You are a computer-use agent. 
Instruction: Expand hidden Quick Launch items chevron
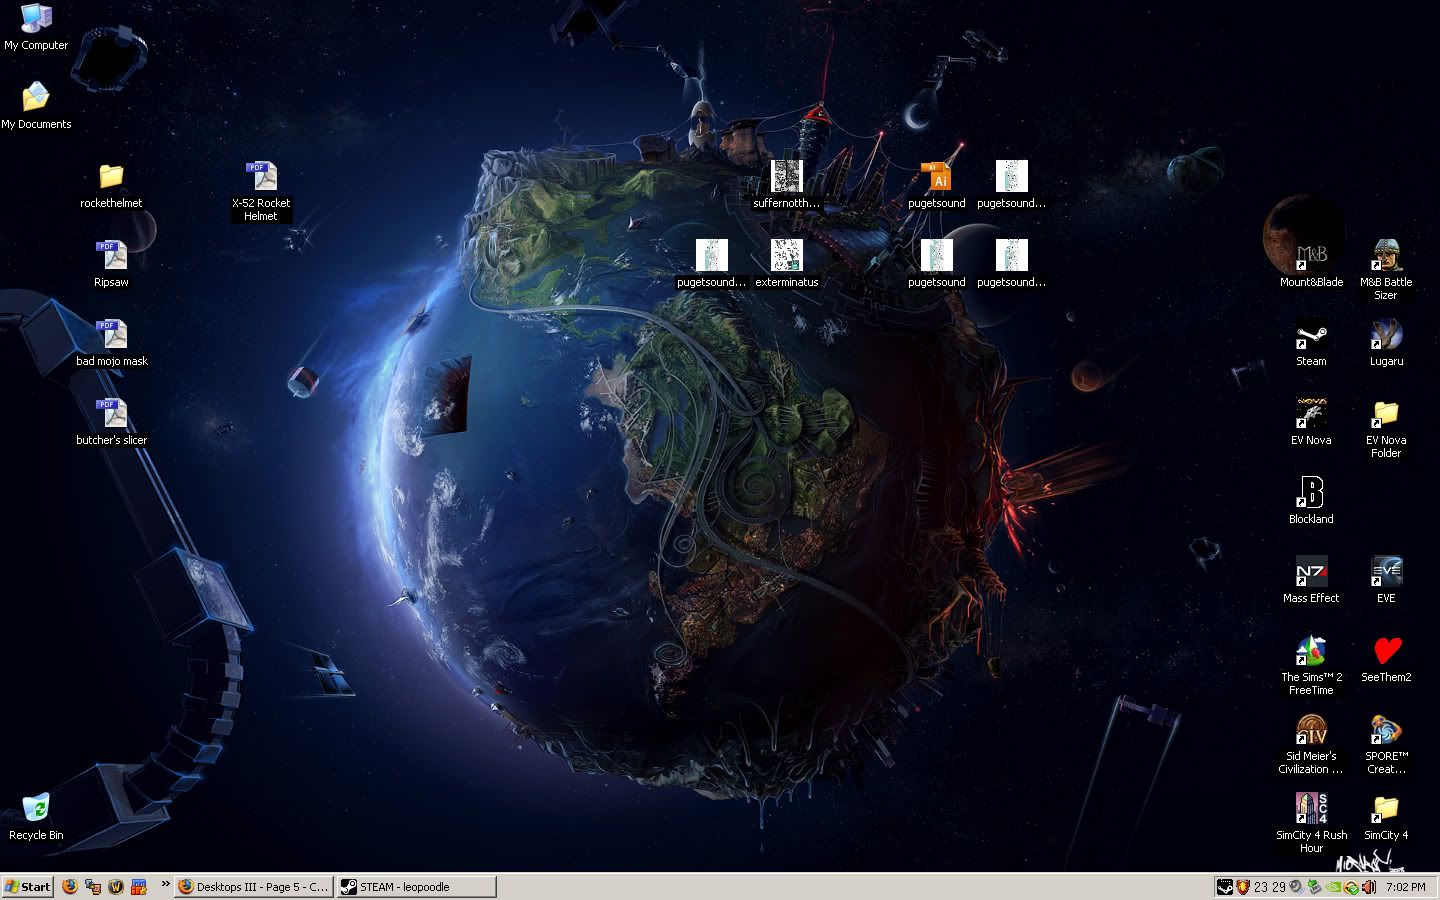click(x=165, y=886)
